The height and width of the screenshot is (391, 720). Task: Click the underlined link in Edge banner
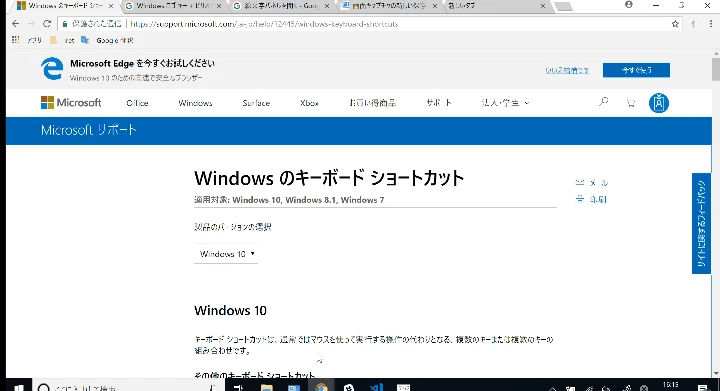pos(567,70)
